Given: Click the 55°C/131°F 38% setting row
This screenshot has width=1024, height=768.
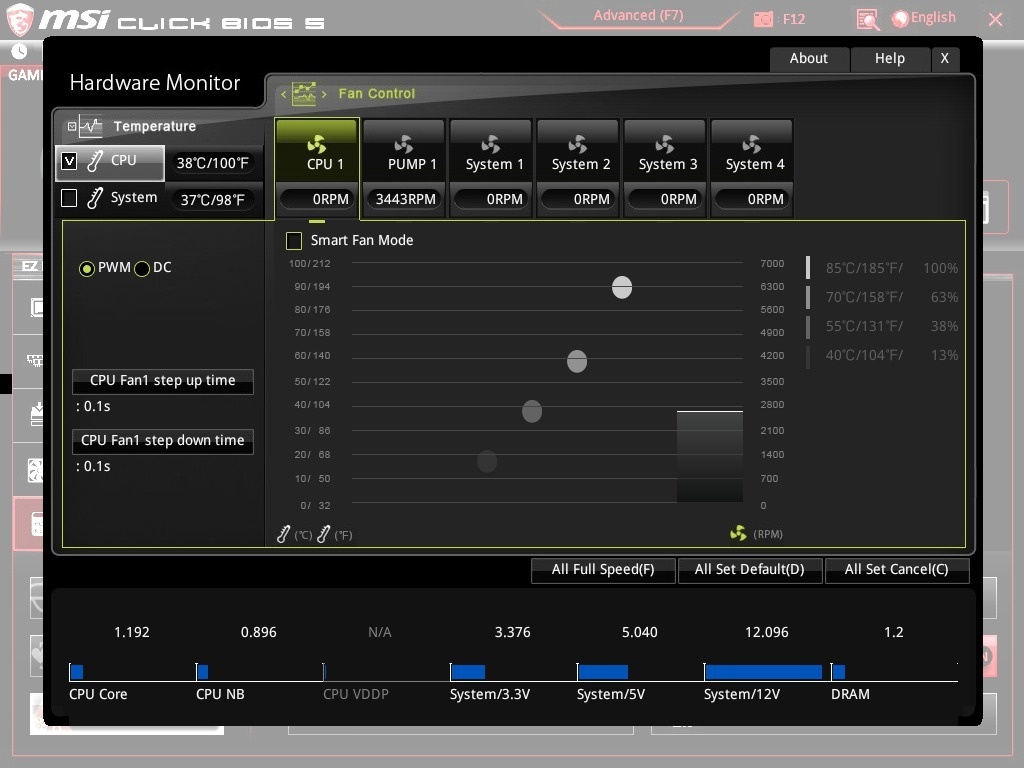Looking at the screenshot, I should [x=882, y=326].
